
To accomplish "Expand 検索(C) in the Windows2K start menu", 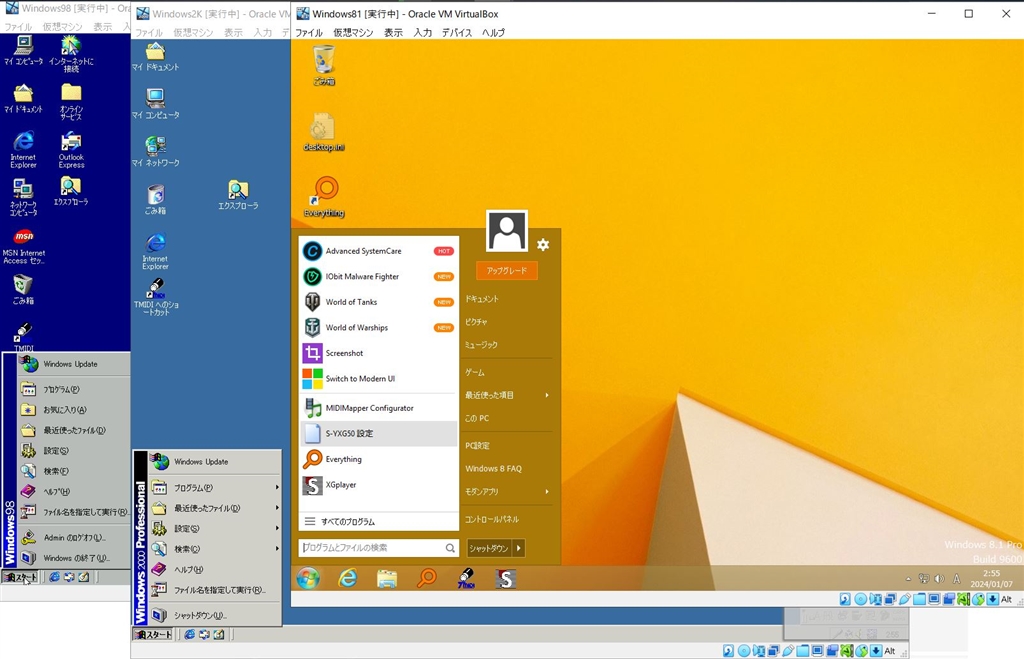I will click(x=216, y=549).
